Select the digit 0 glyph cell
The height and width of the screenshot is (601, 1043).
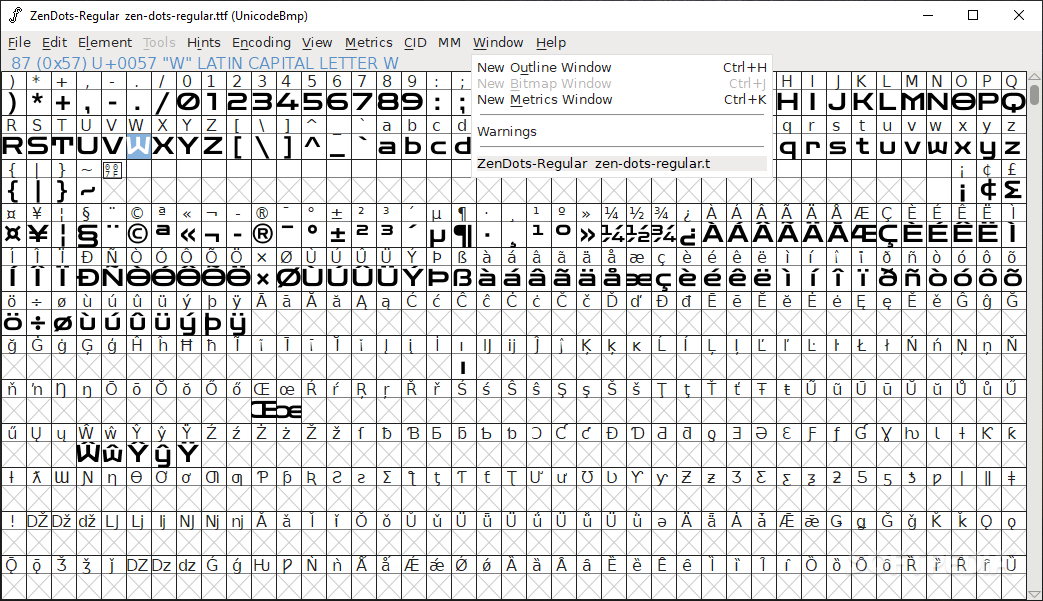[x=188, y=102]
